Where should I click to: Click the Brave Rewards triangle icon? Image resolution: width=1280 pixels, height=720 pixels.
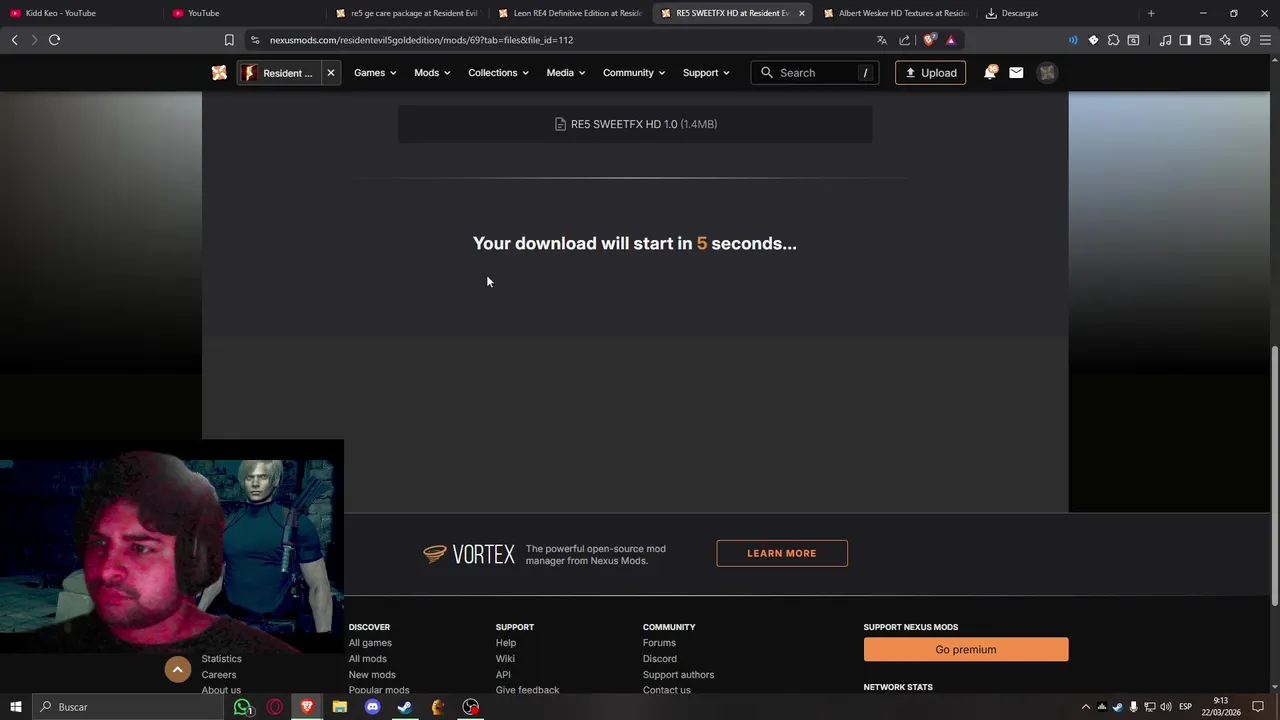951,40
